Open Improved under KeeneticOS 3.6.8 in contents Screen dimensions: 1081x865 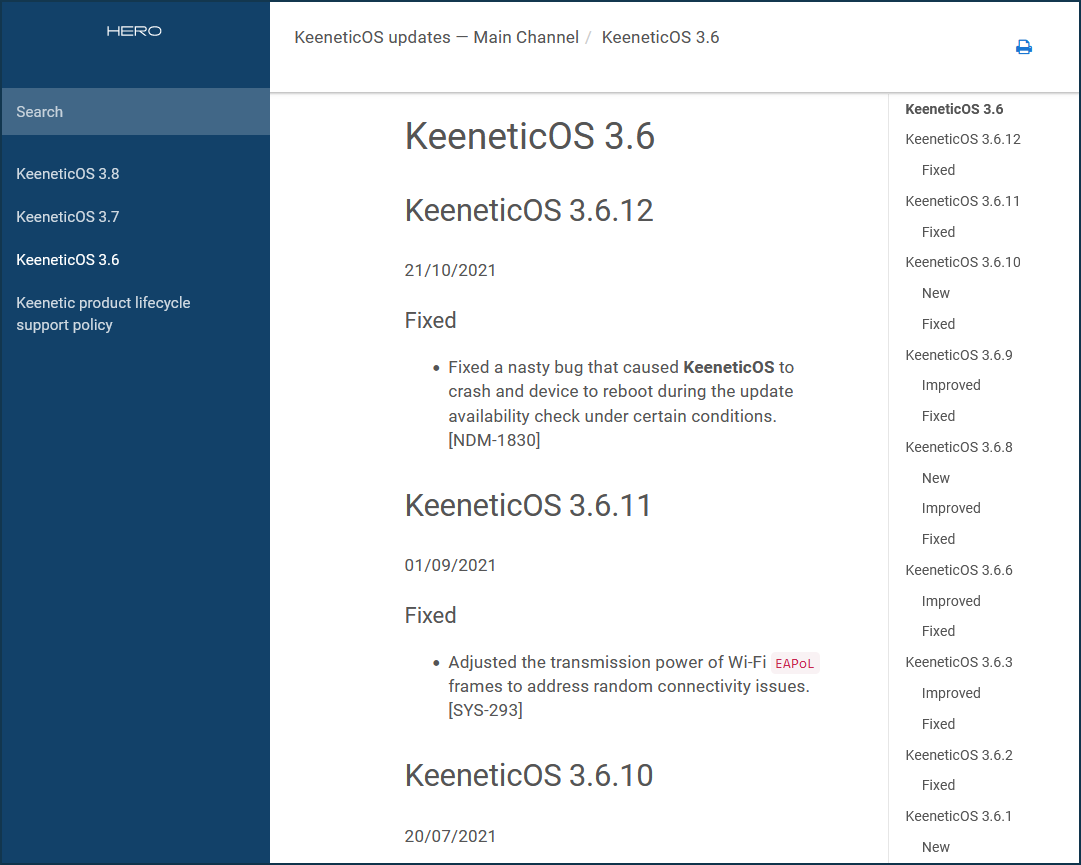pos(951,508)
